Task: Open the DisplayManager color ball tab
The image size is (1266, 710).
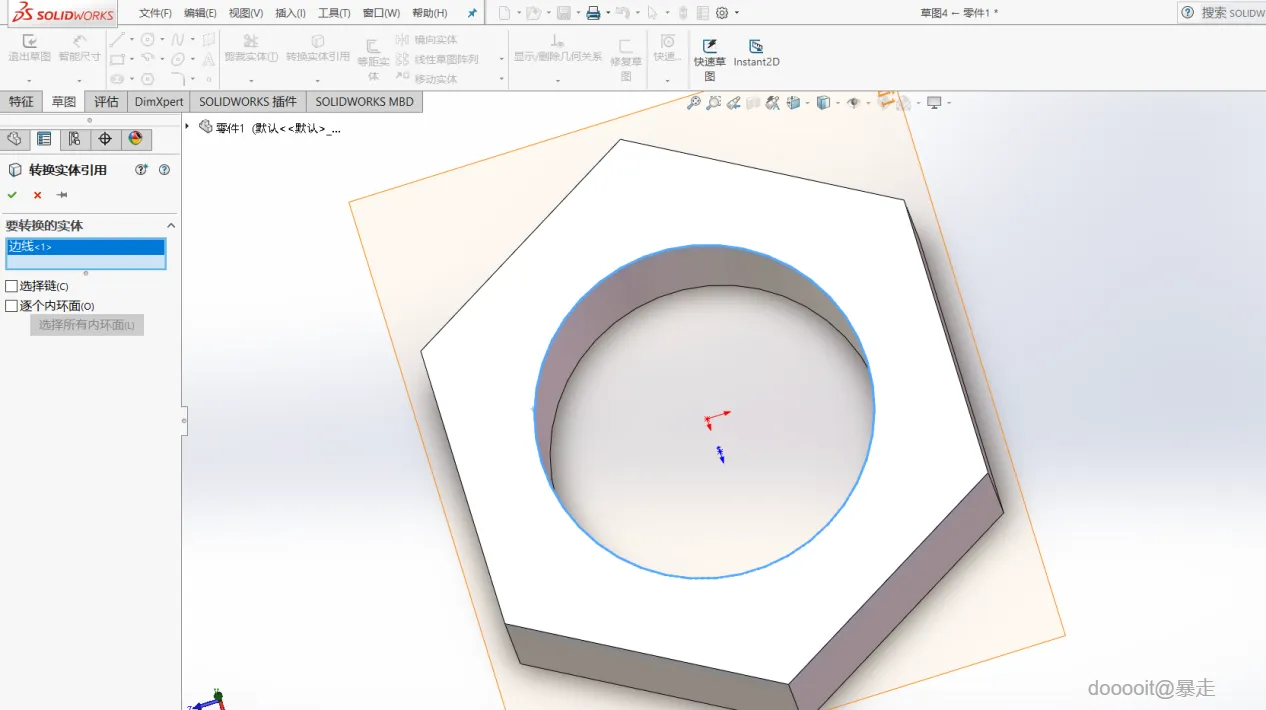Action: (x=136, y=139)
